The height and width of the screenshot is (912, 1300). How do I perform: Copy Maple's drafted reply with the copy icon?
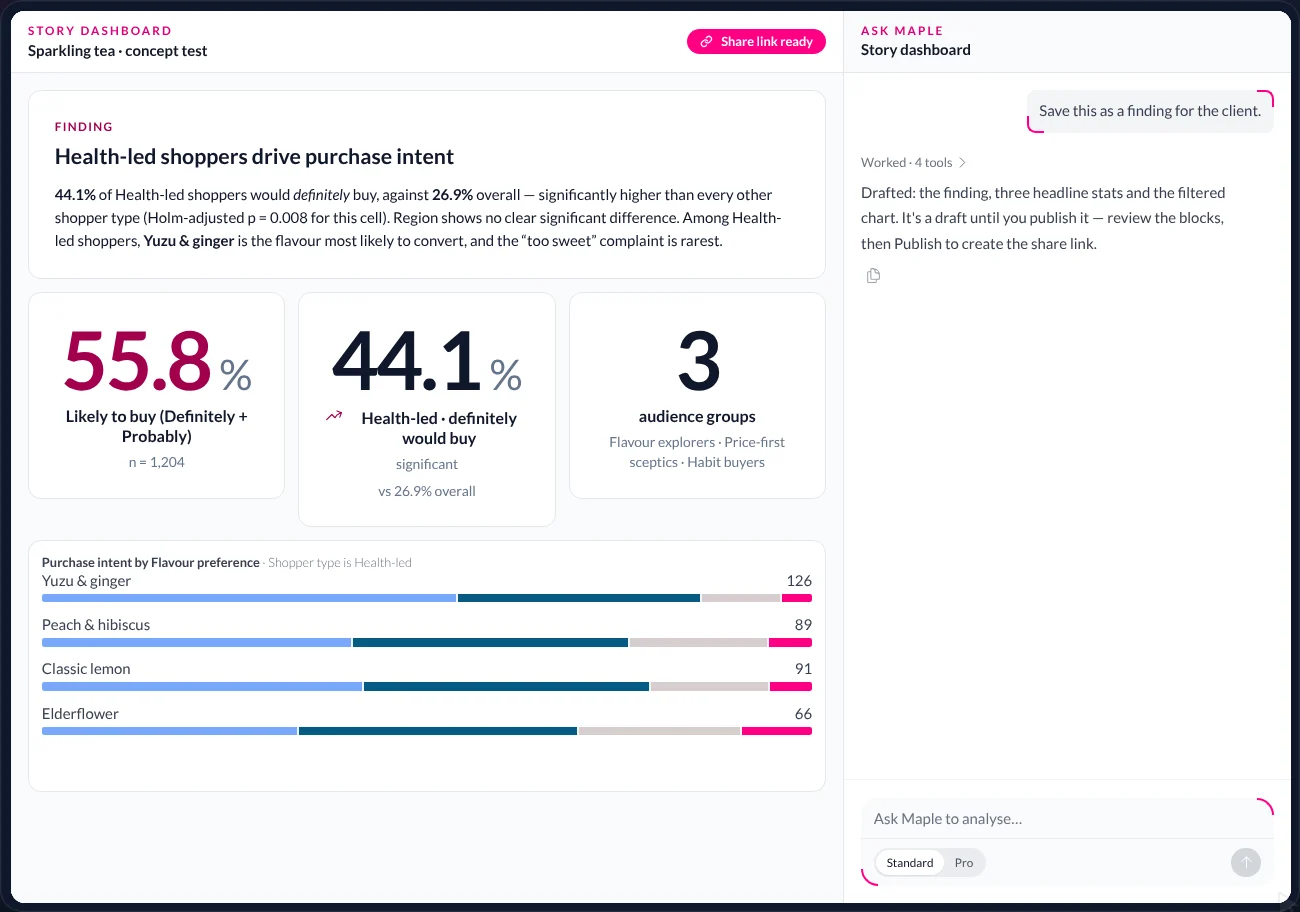(873, 276)
